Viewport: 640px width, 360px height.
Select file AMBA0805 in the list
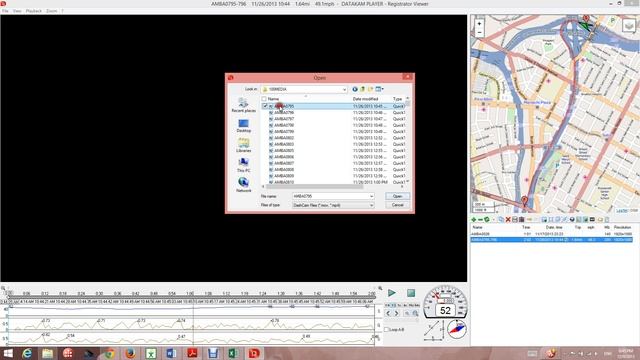(x=284, y=151)
